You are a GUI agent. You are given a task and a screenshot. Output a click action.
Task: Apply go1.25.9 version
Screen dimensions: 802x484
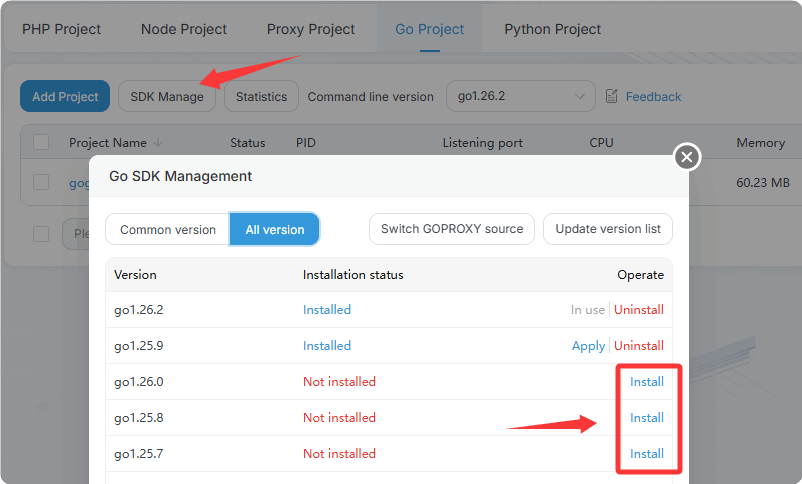[588, 346]
